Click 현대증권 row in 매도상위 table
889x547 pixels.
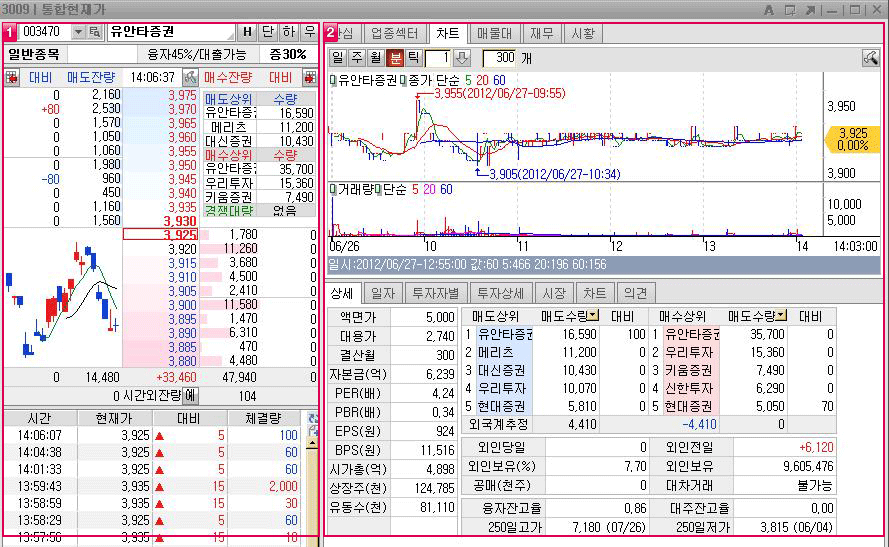[x=554, y=406]
